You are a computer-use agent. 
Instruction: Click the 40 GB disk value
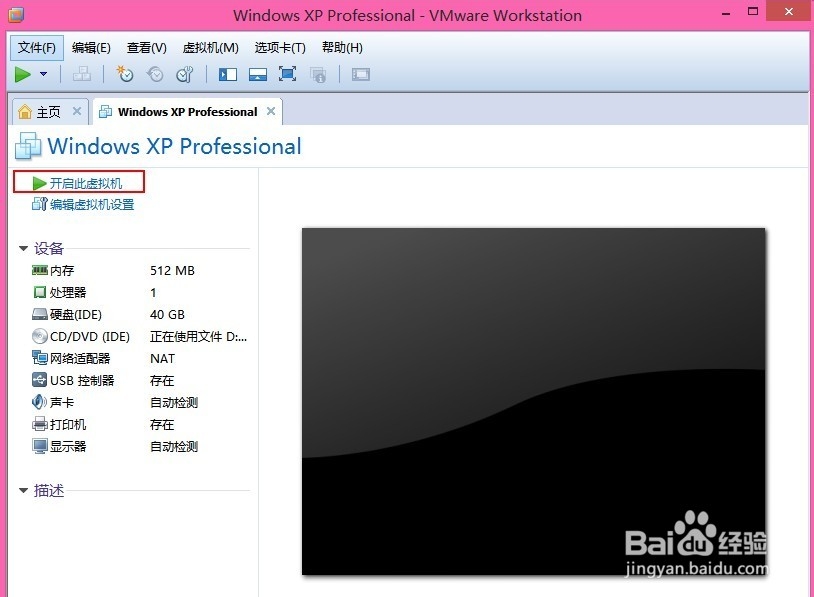167,315
